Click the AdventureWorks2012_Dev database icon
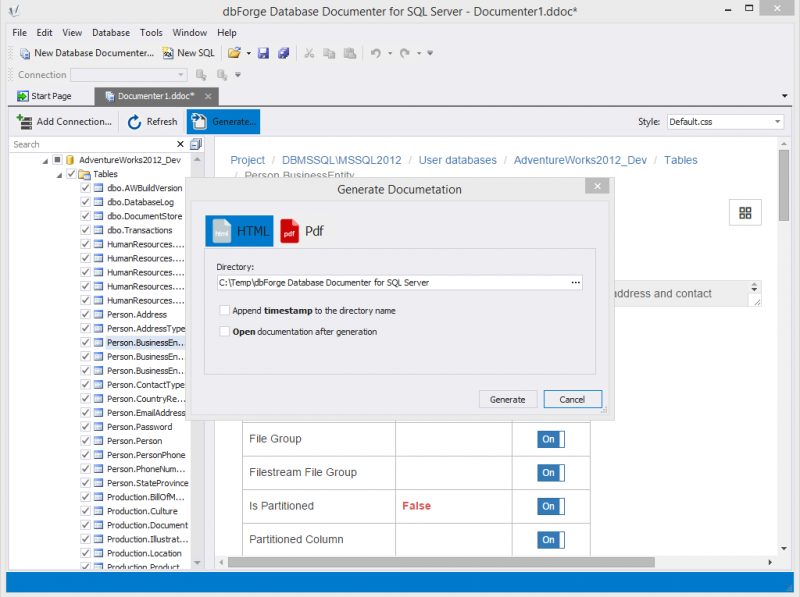This screenshot has height=597, width=800. click(70, 160)
